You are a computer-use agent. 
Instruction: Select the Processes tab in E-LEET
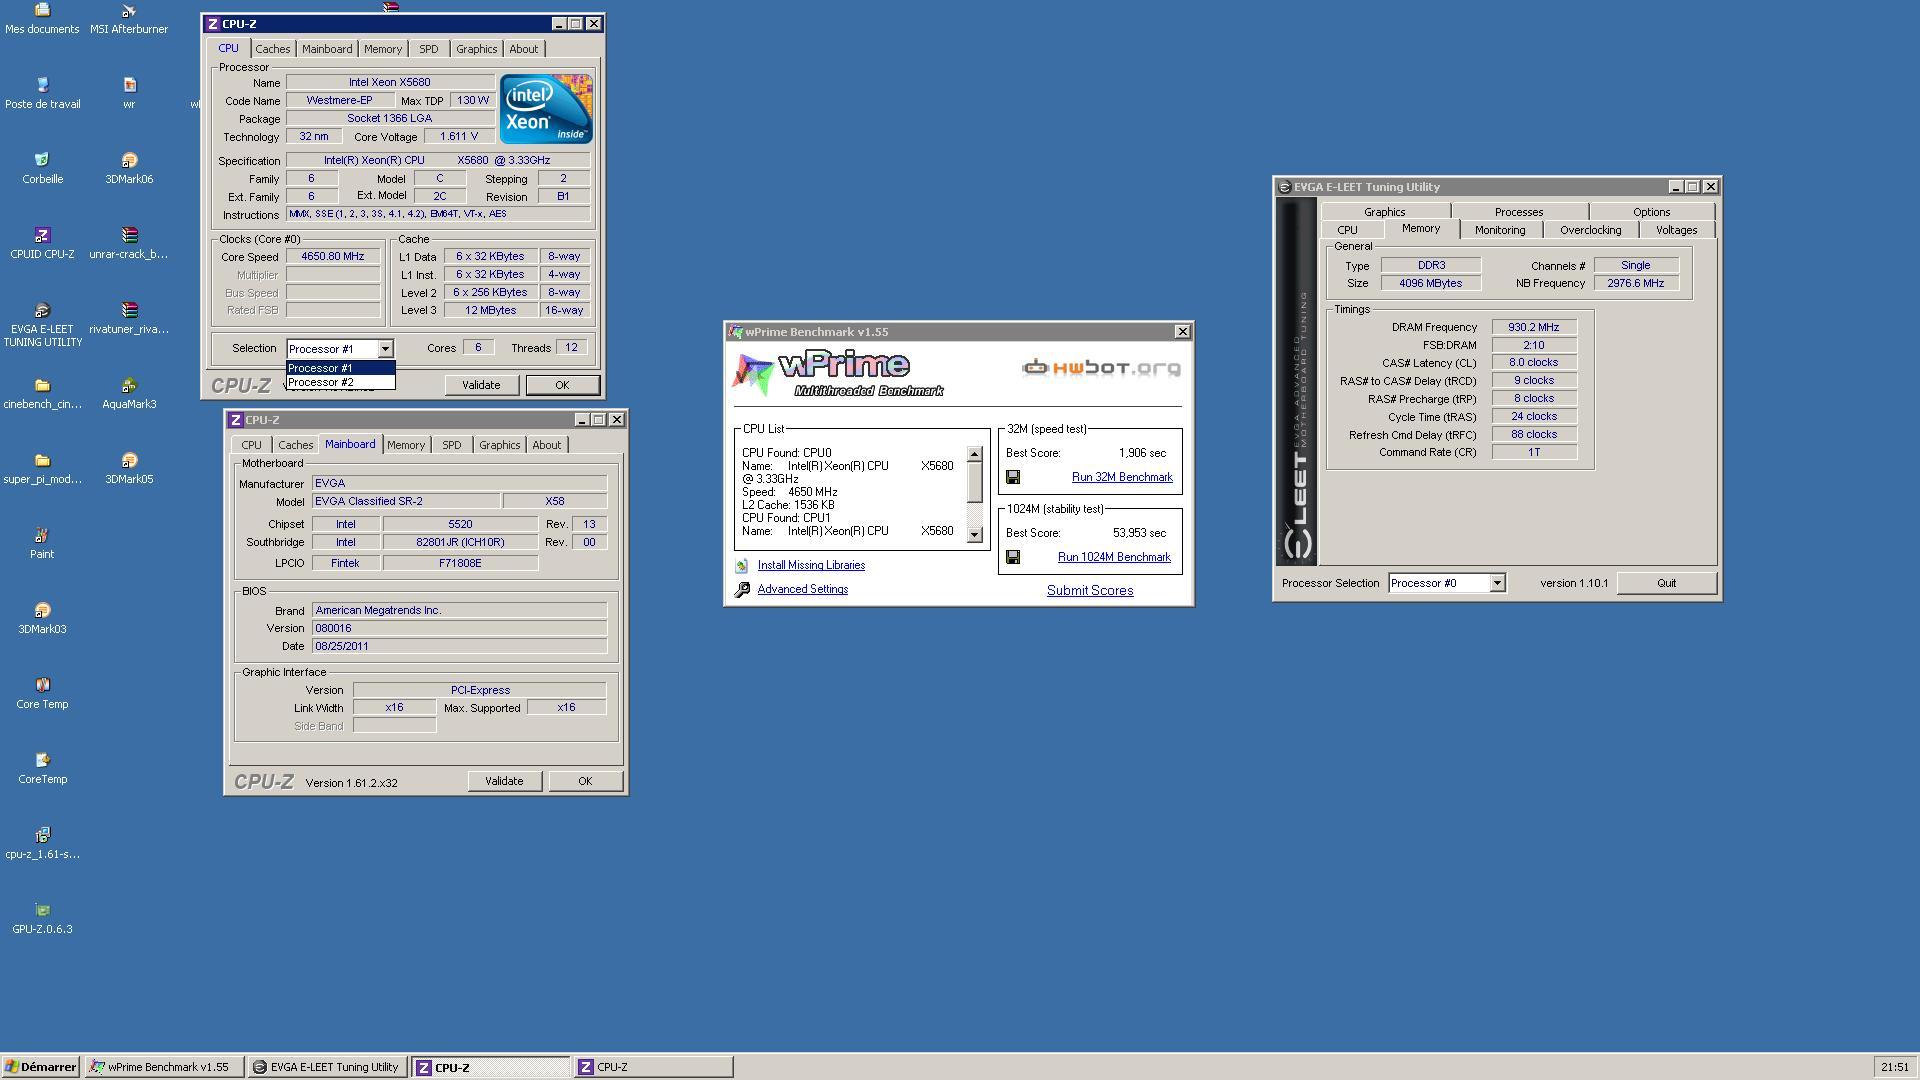pyautogui.click(x=1518, y=212)
